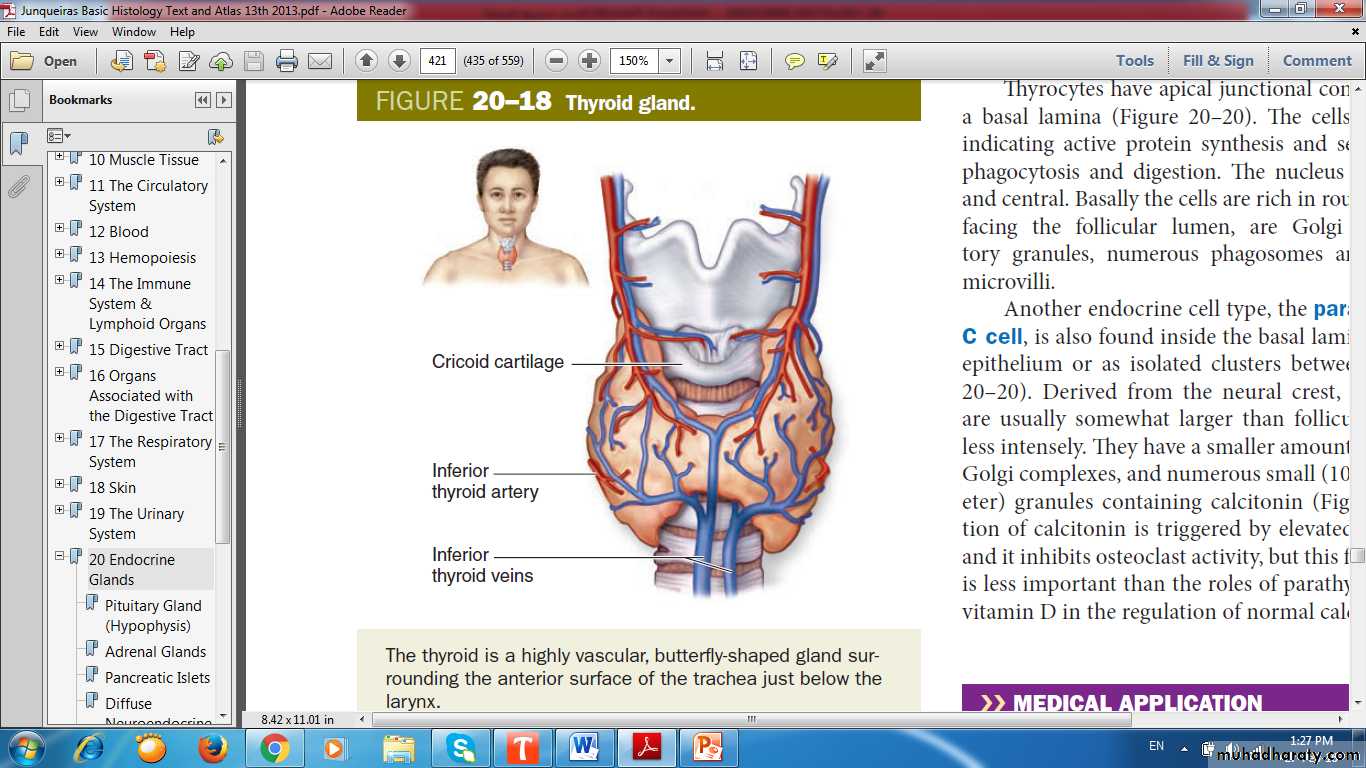Image resolution: width=1366 pixels, height=768 pixels.
Task: Collapse the 20 Endocrine Glands bookmark
Action: pyautogui.click(x=60, y=556)
